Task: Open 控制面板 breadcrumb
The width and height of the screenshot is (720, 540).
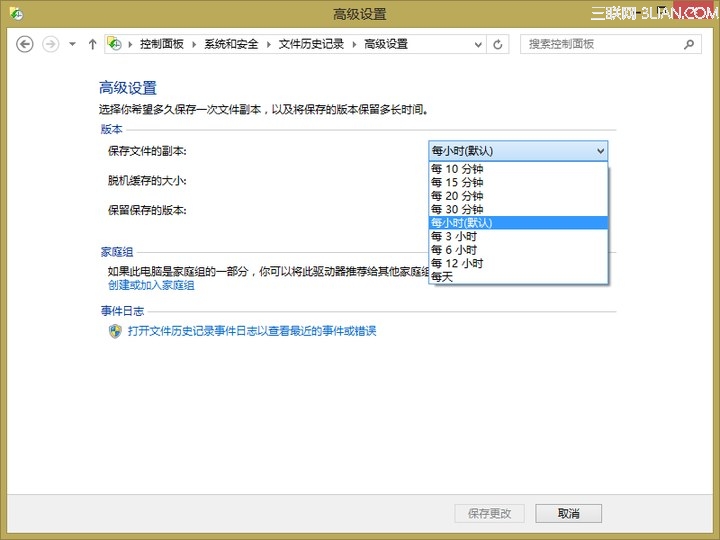Action: tap(162, 44)
